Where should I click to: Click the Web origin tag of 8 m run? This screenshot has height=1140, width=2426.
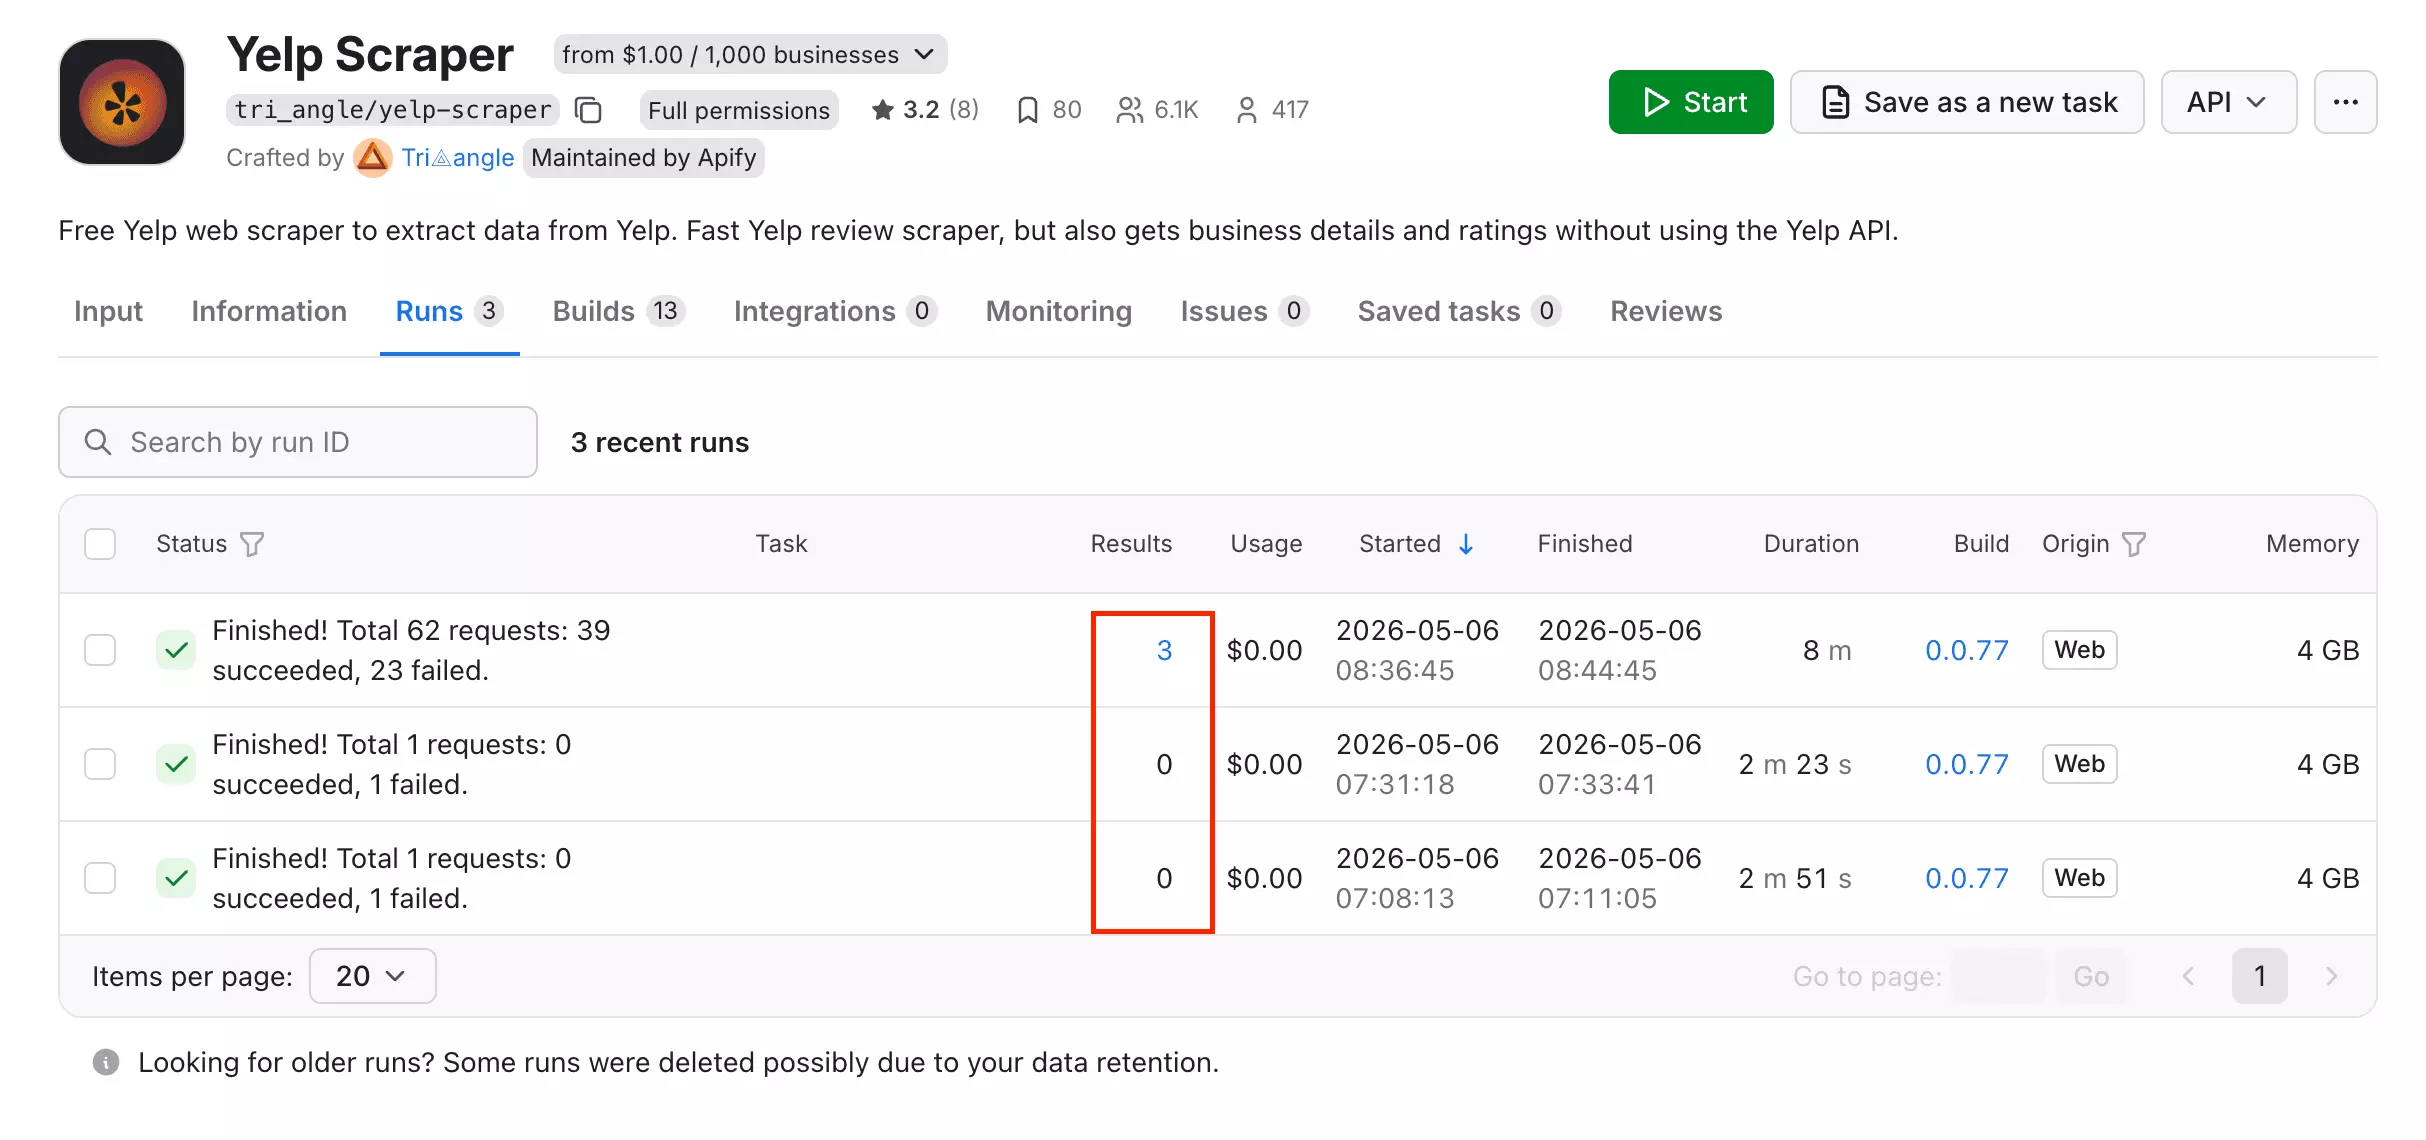pyautogui.click(x=2079, y=650)
